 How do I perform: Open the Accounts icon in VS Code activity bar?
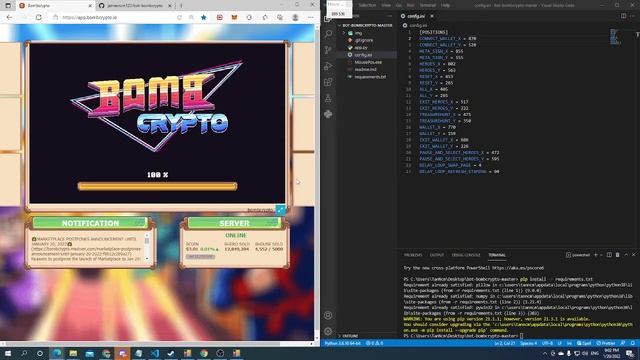(x=328, y=315)
